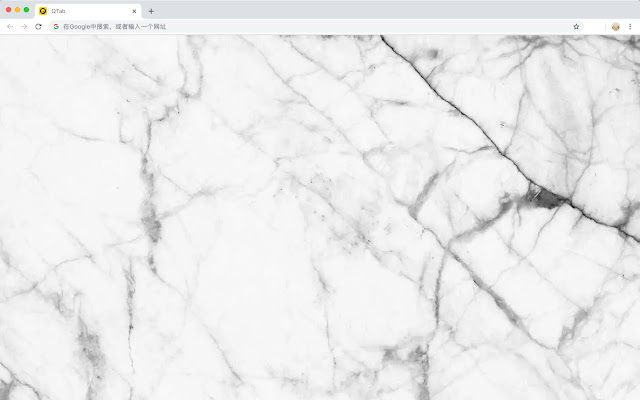Image resolution: width=640 pixels, height=400 pixels.
Task: Click the browser back arrow
Action: coord(10,27)
